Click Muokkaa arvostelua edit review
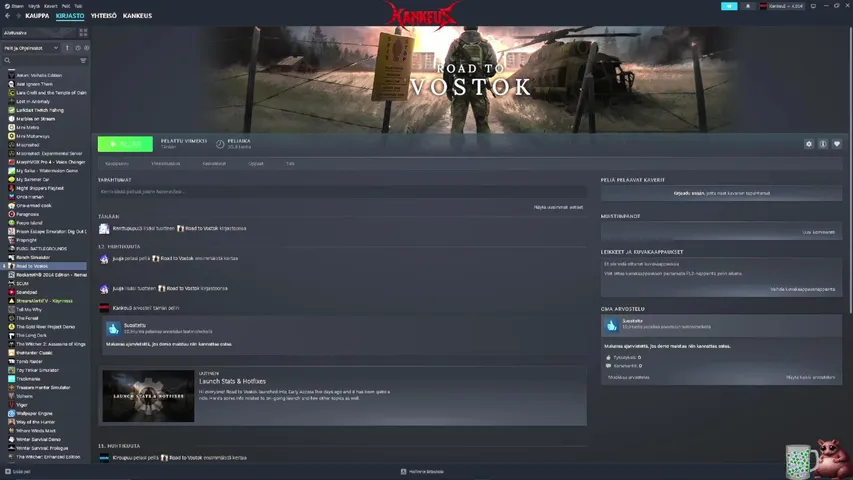This screenshot has width=853, height=480. 628,377
